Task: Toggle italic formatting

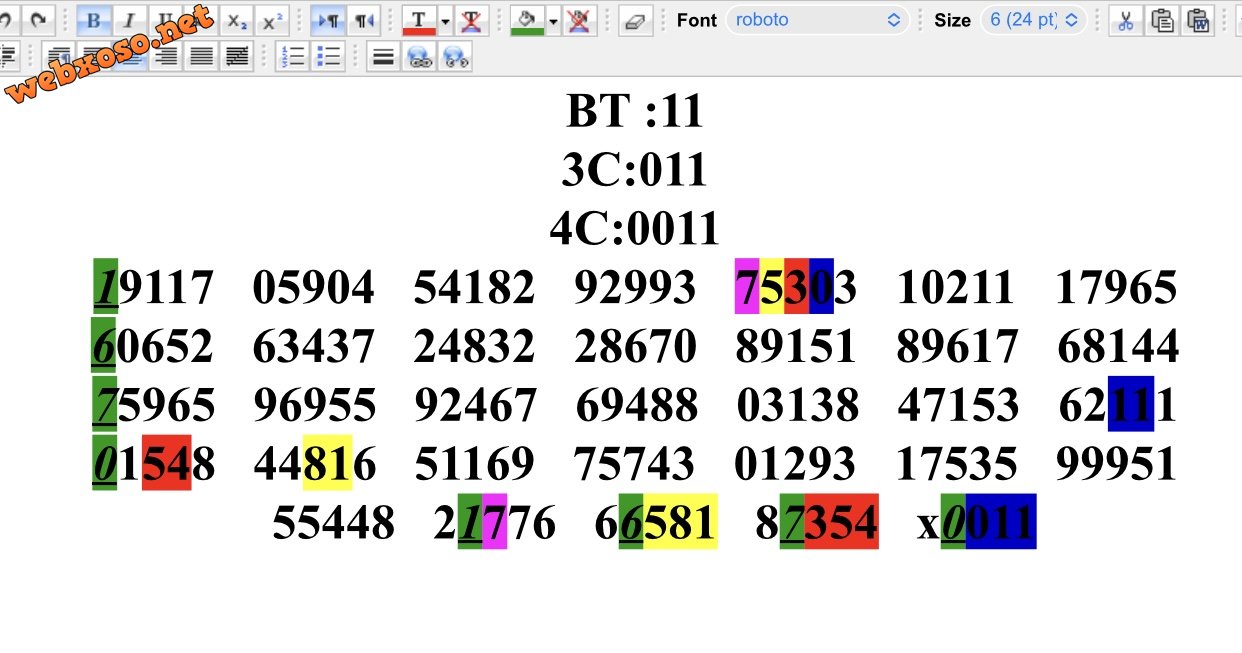Action: [128, 20]
